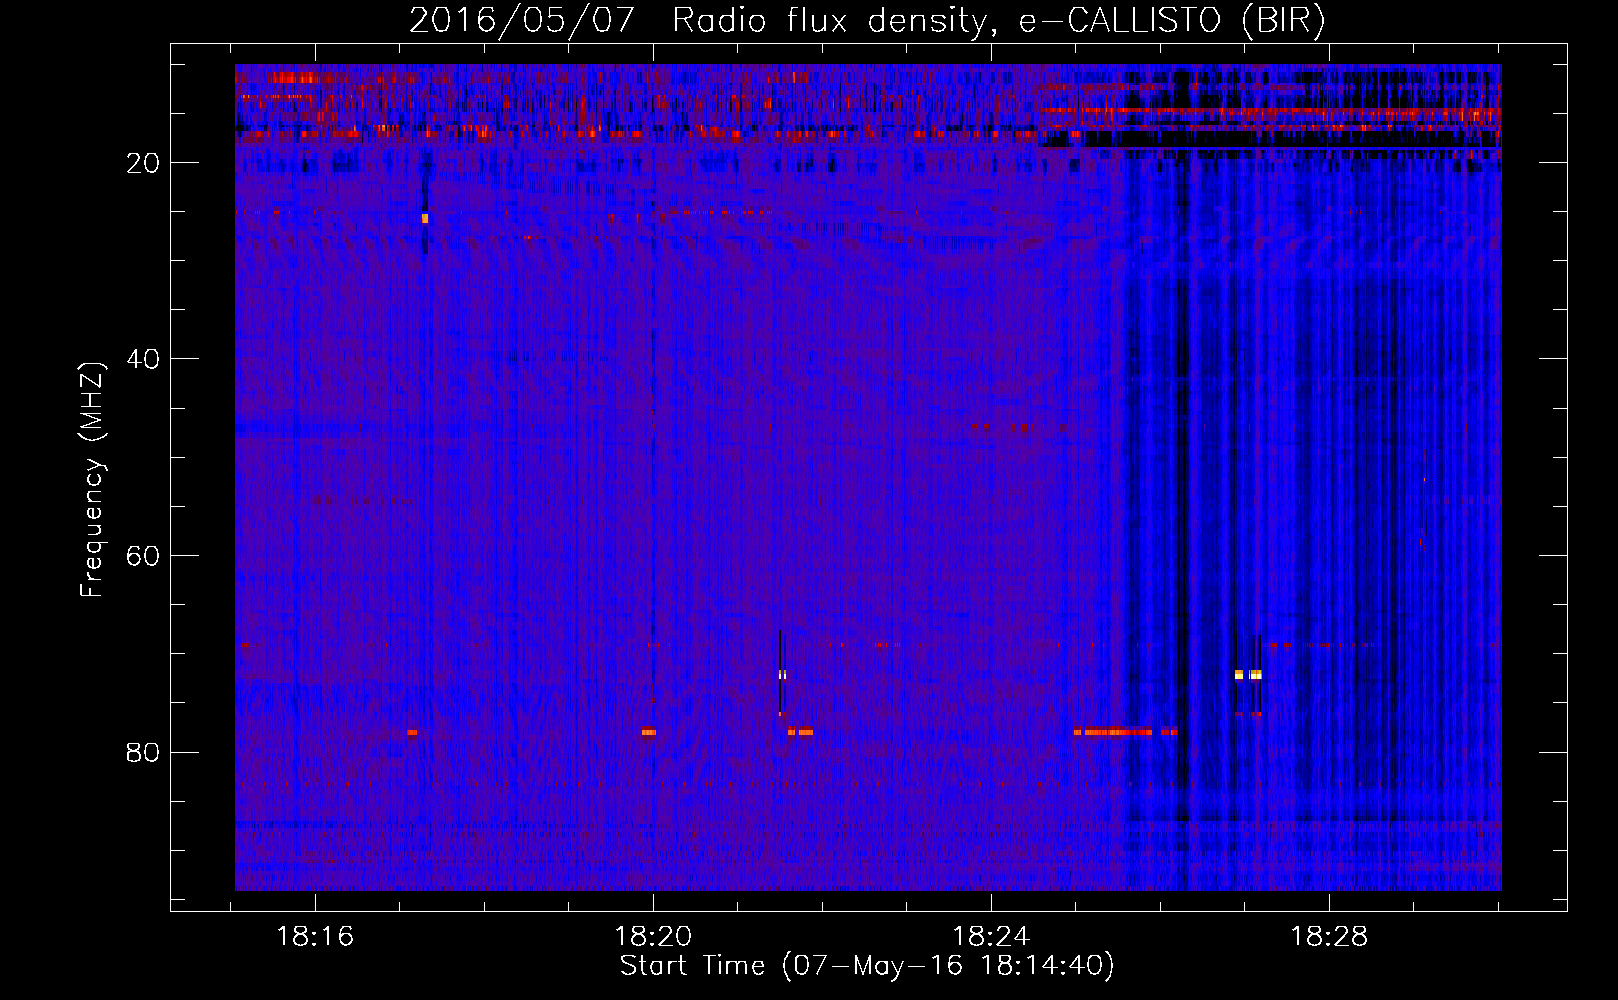Viewport: 1618px width, 1000px height.
Task: Click the 'Start Time (07-May-16 18:14:40)' label
Action: pos(867,966)
